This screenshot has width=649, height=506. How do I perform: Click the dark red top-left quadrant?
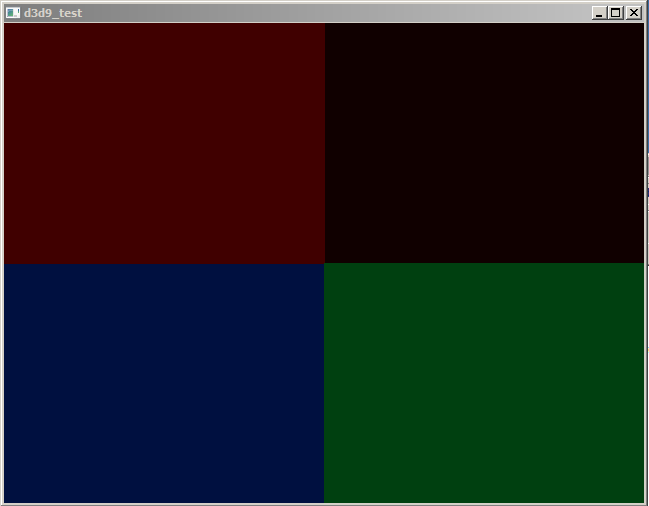tap(164, 143)
